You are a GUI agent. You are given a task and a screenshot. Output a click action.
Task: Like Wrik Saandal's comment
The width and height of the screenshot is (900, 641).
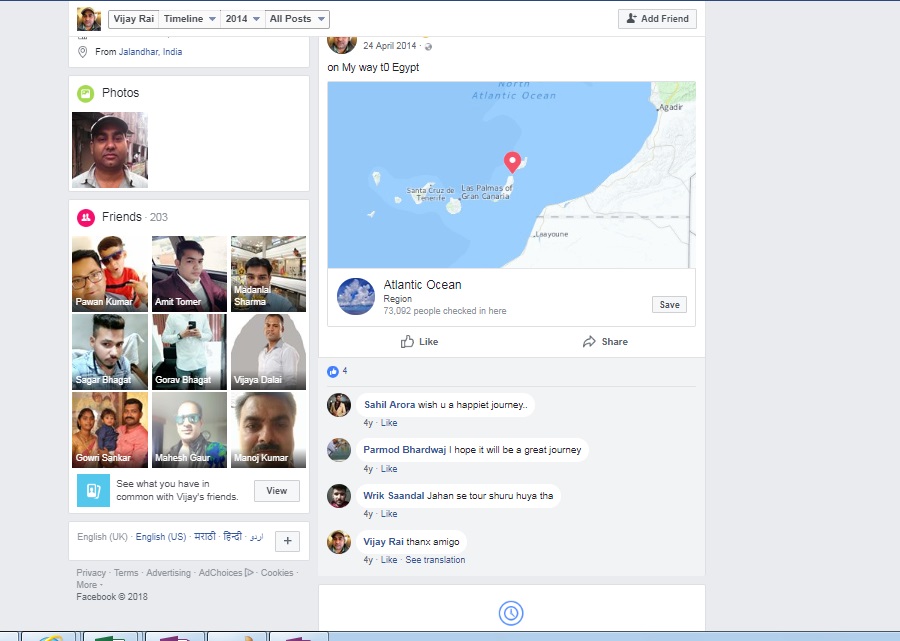point(389,514)
